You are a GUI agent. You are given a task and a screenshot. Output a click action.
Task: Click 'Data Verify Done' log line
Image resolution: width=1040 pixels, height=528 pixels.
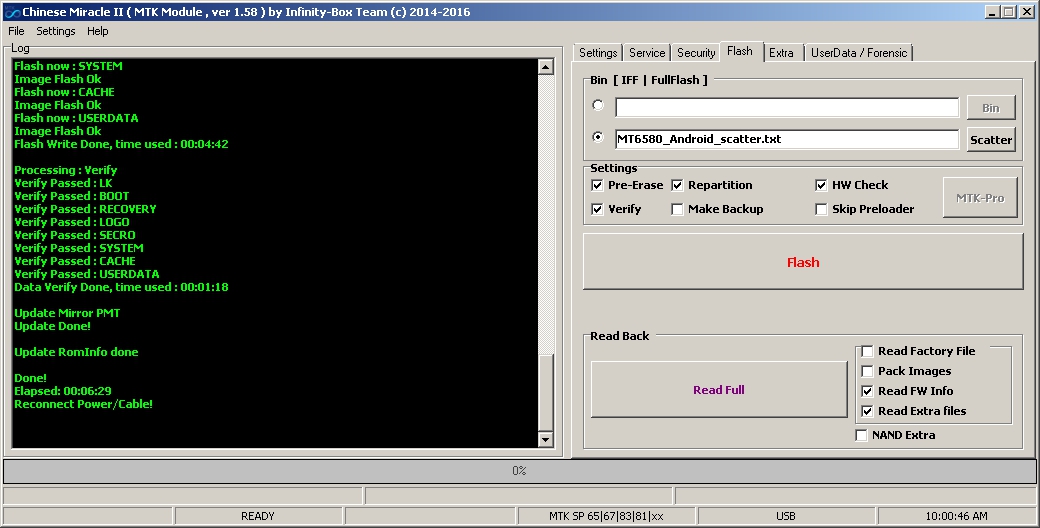click(121, 287)
